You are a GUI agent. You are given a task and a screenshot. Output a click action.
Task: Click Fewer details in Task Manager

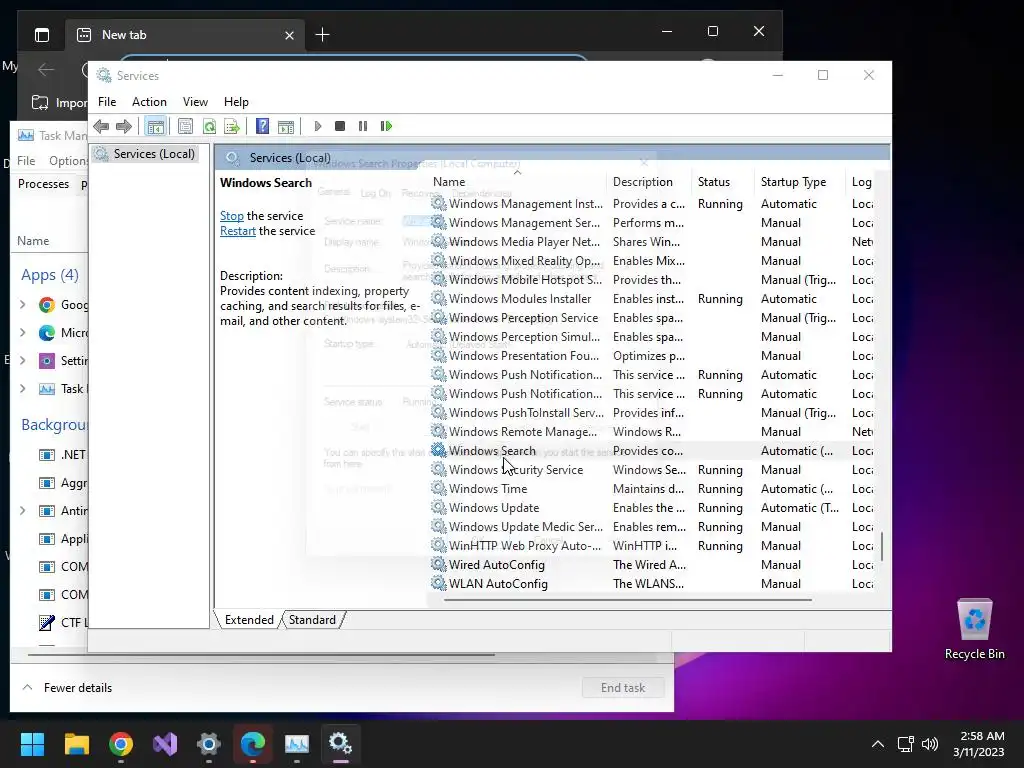[78, 688]
